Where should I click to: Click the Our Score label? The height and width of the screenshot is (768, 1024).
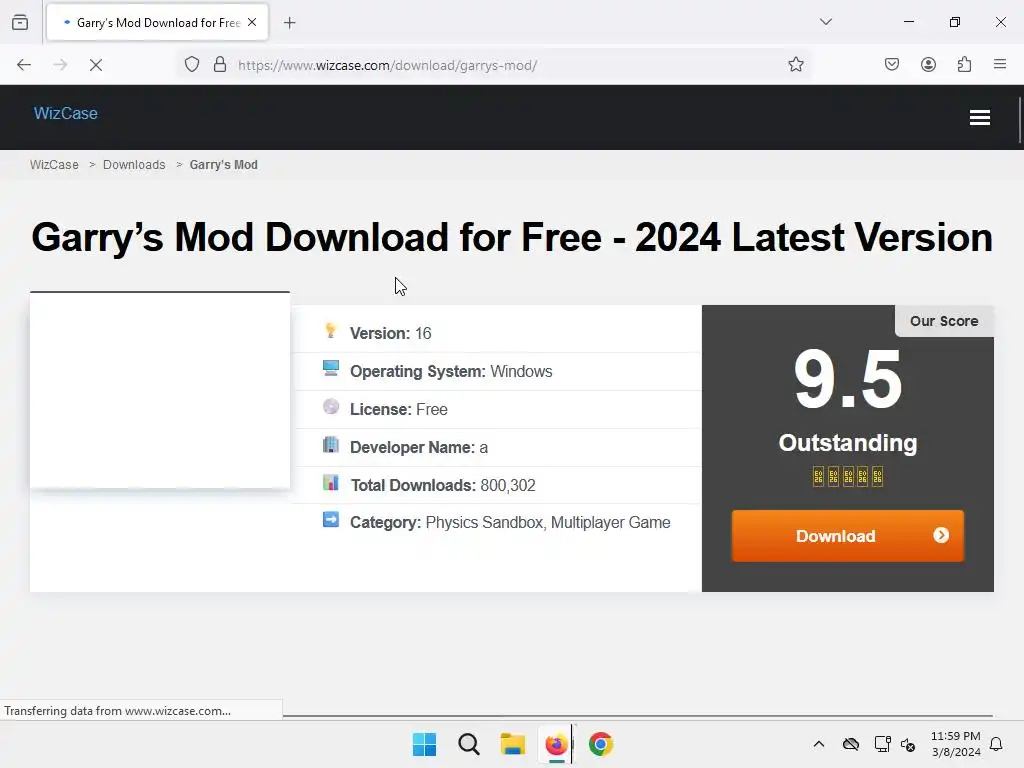coord(944,321)
